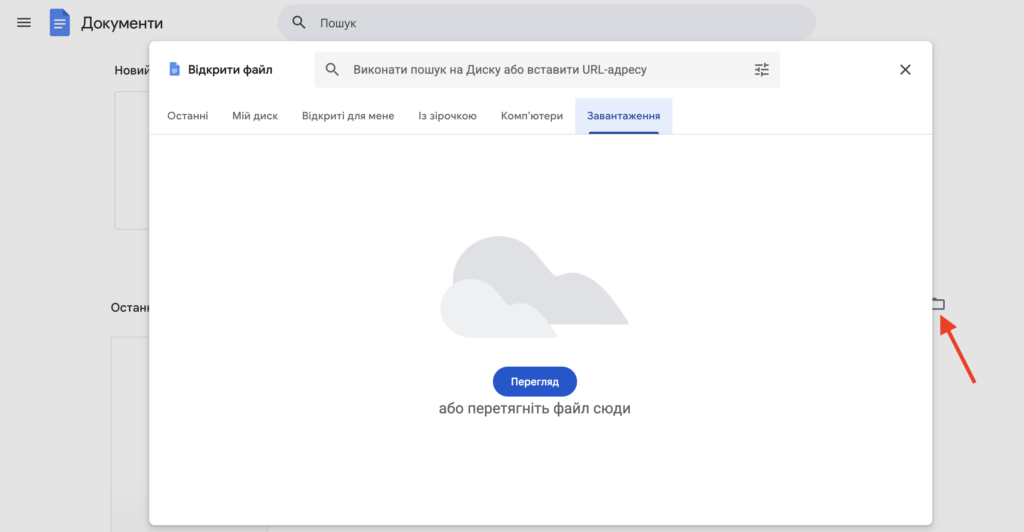This screenshot has width=1024, height=532.
Task: Select the Завантаження tab
Action: tap(623, 116)
